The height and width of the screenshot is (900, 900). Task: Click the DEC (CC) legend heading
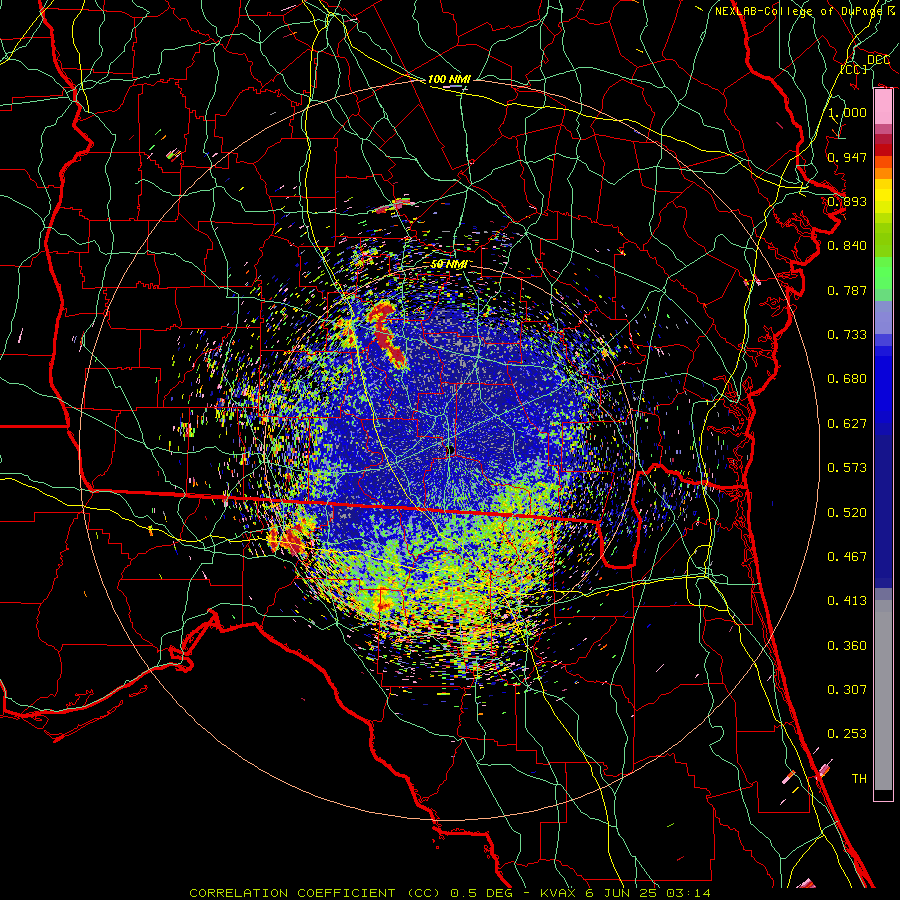coord(866,64)
